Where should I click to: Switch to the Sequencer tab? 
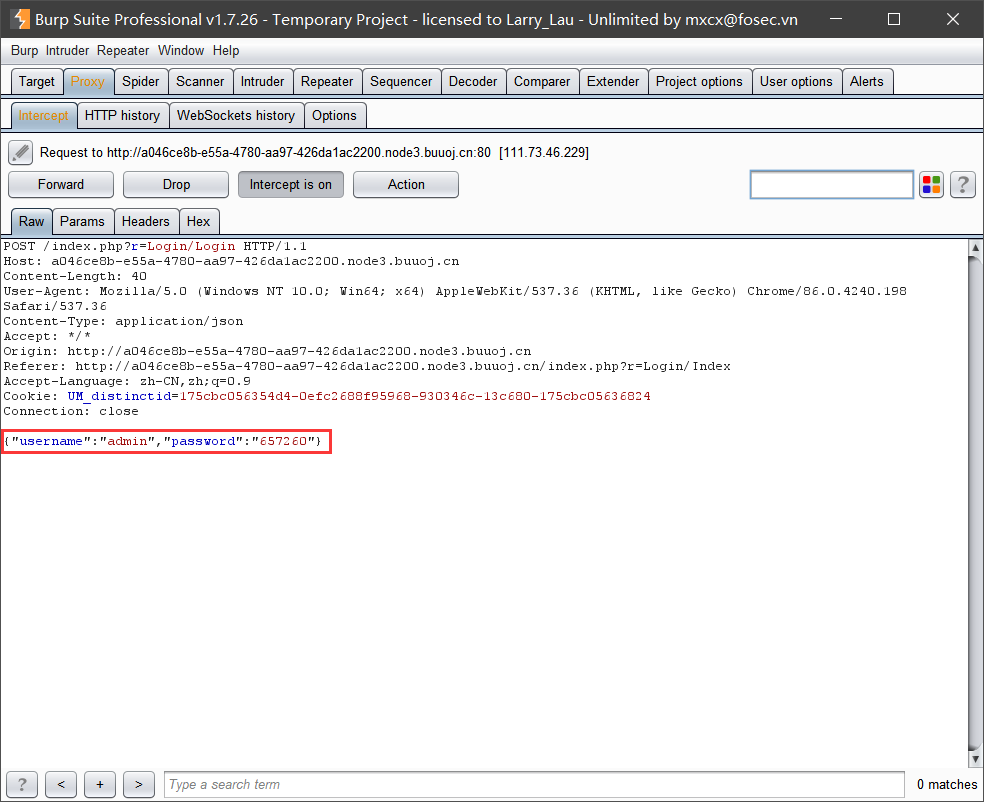pyautogui.click(x=401, y=82)
